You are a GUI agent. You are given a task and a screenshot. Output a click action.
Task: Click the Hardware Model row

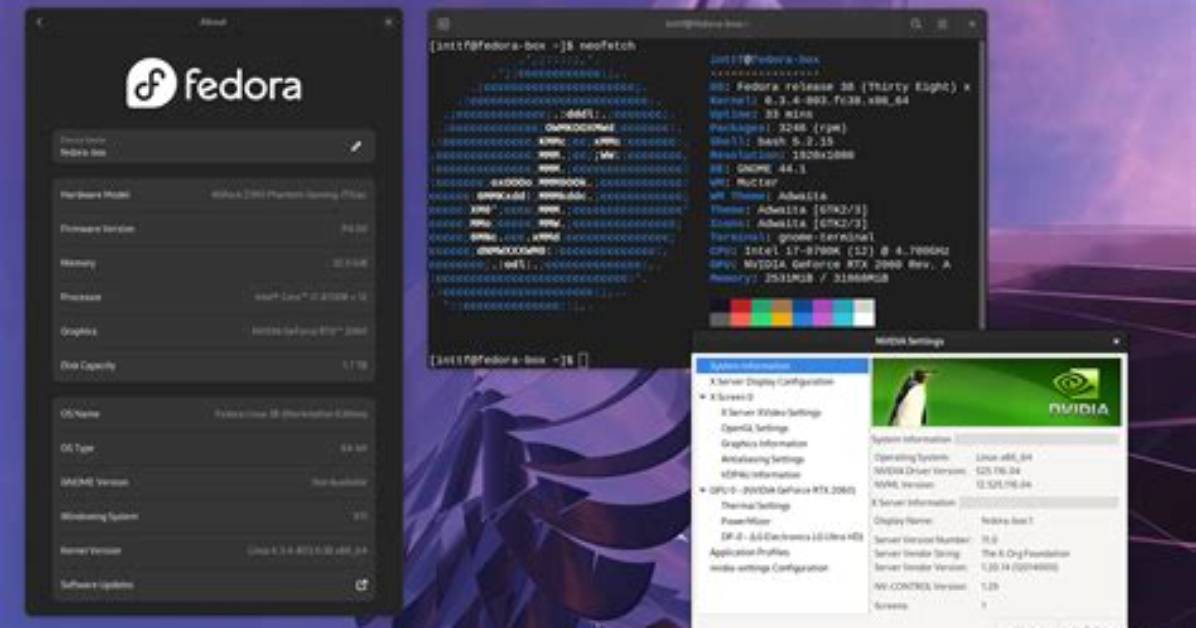pos(214,195)
